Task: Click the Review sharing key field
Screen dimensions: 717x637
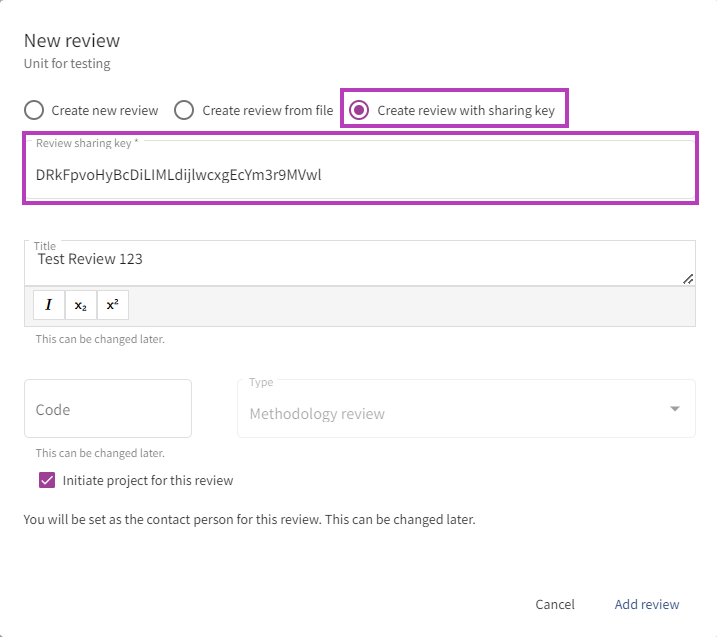Action: [x=360, y=175]
